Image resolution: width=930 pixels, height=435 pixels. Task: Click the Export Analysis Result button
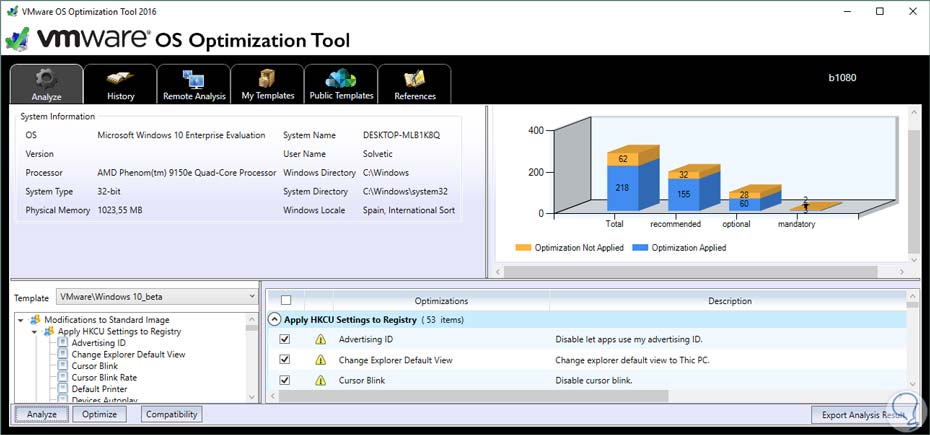[x=863, y=415]
